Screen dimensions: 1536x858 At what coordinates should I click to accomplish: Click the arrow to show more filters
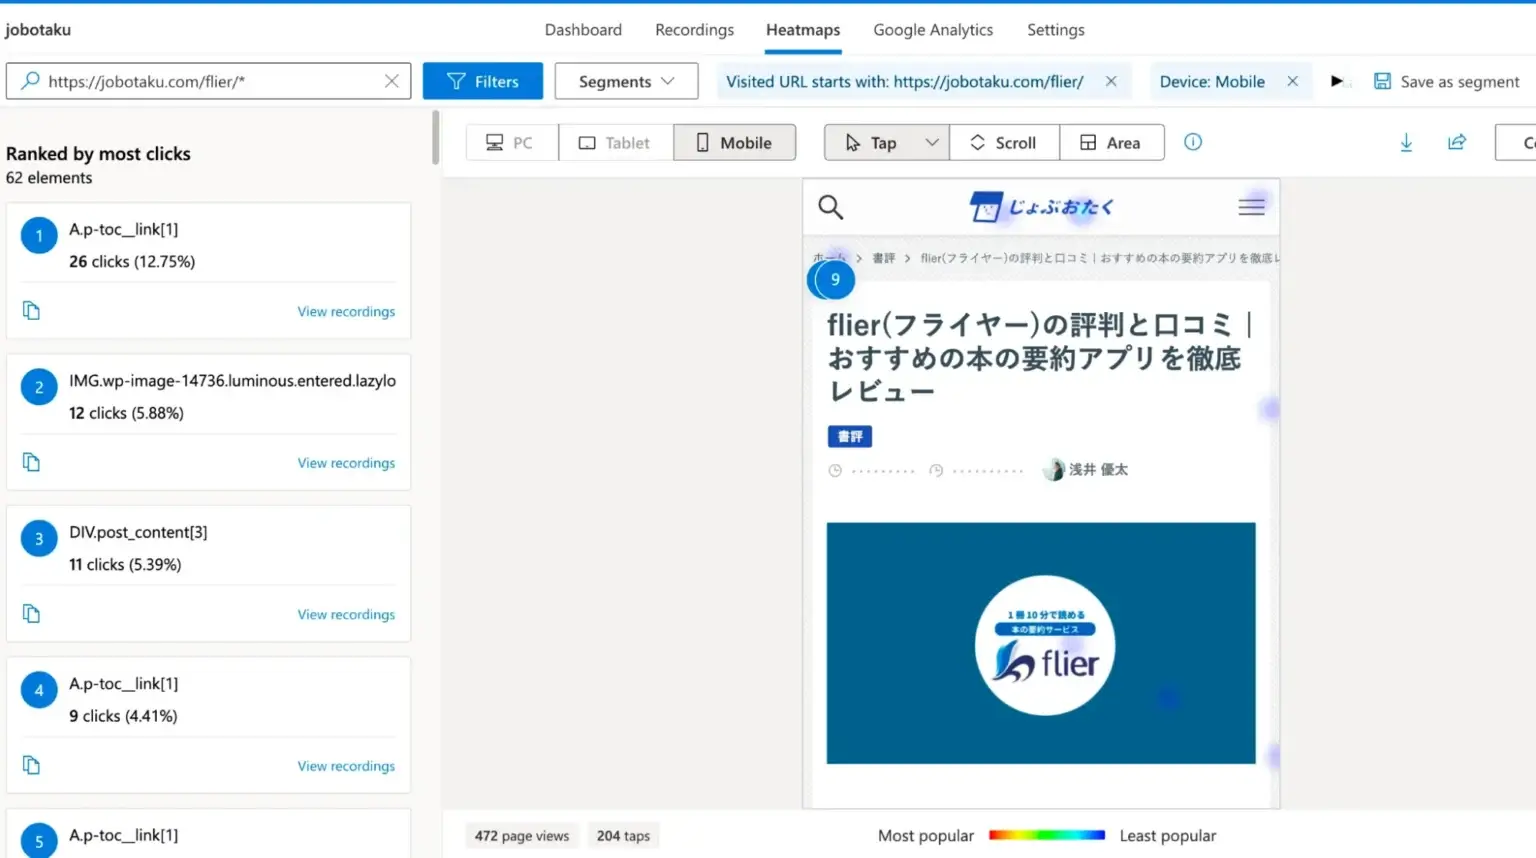pyautogui.click(x=1337, y=81)
